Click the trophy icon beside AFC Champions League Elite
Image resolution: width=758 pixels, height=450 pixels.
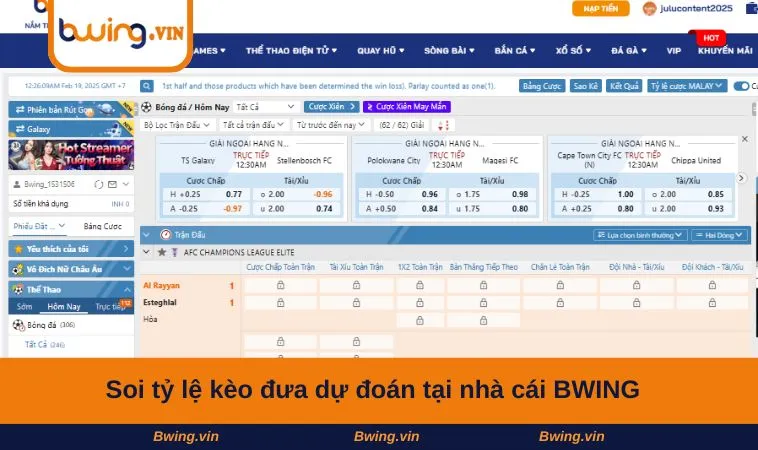click(175, 252)
